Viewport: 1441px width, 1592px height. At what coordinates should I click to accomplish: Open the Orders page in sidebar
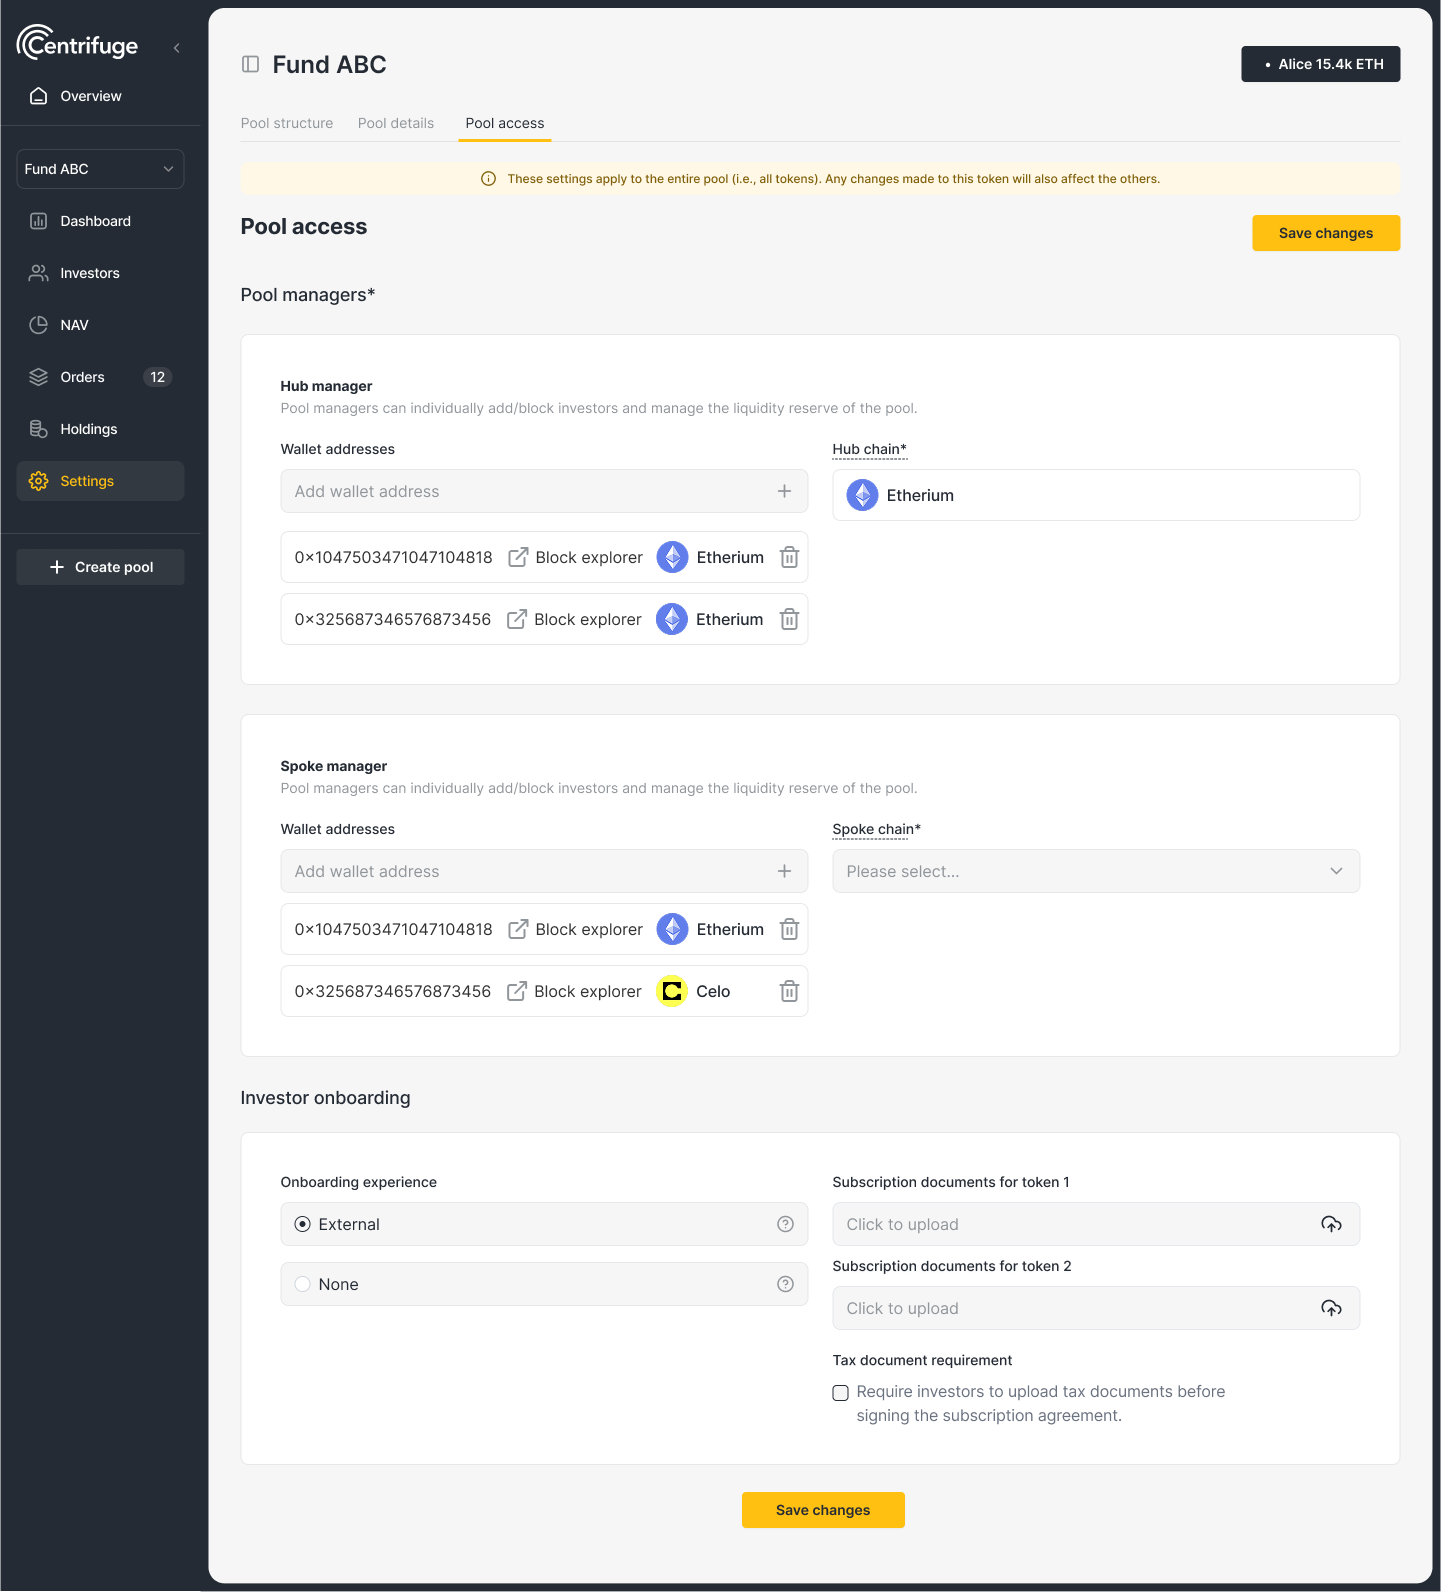point(83,377)
